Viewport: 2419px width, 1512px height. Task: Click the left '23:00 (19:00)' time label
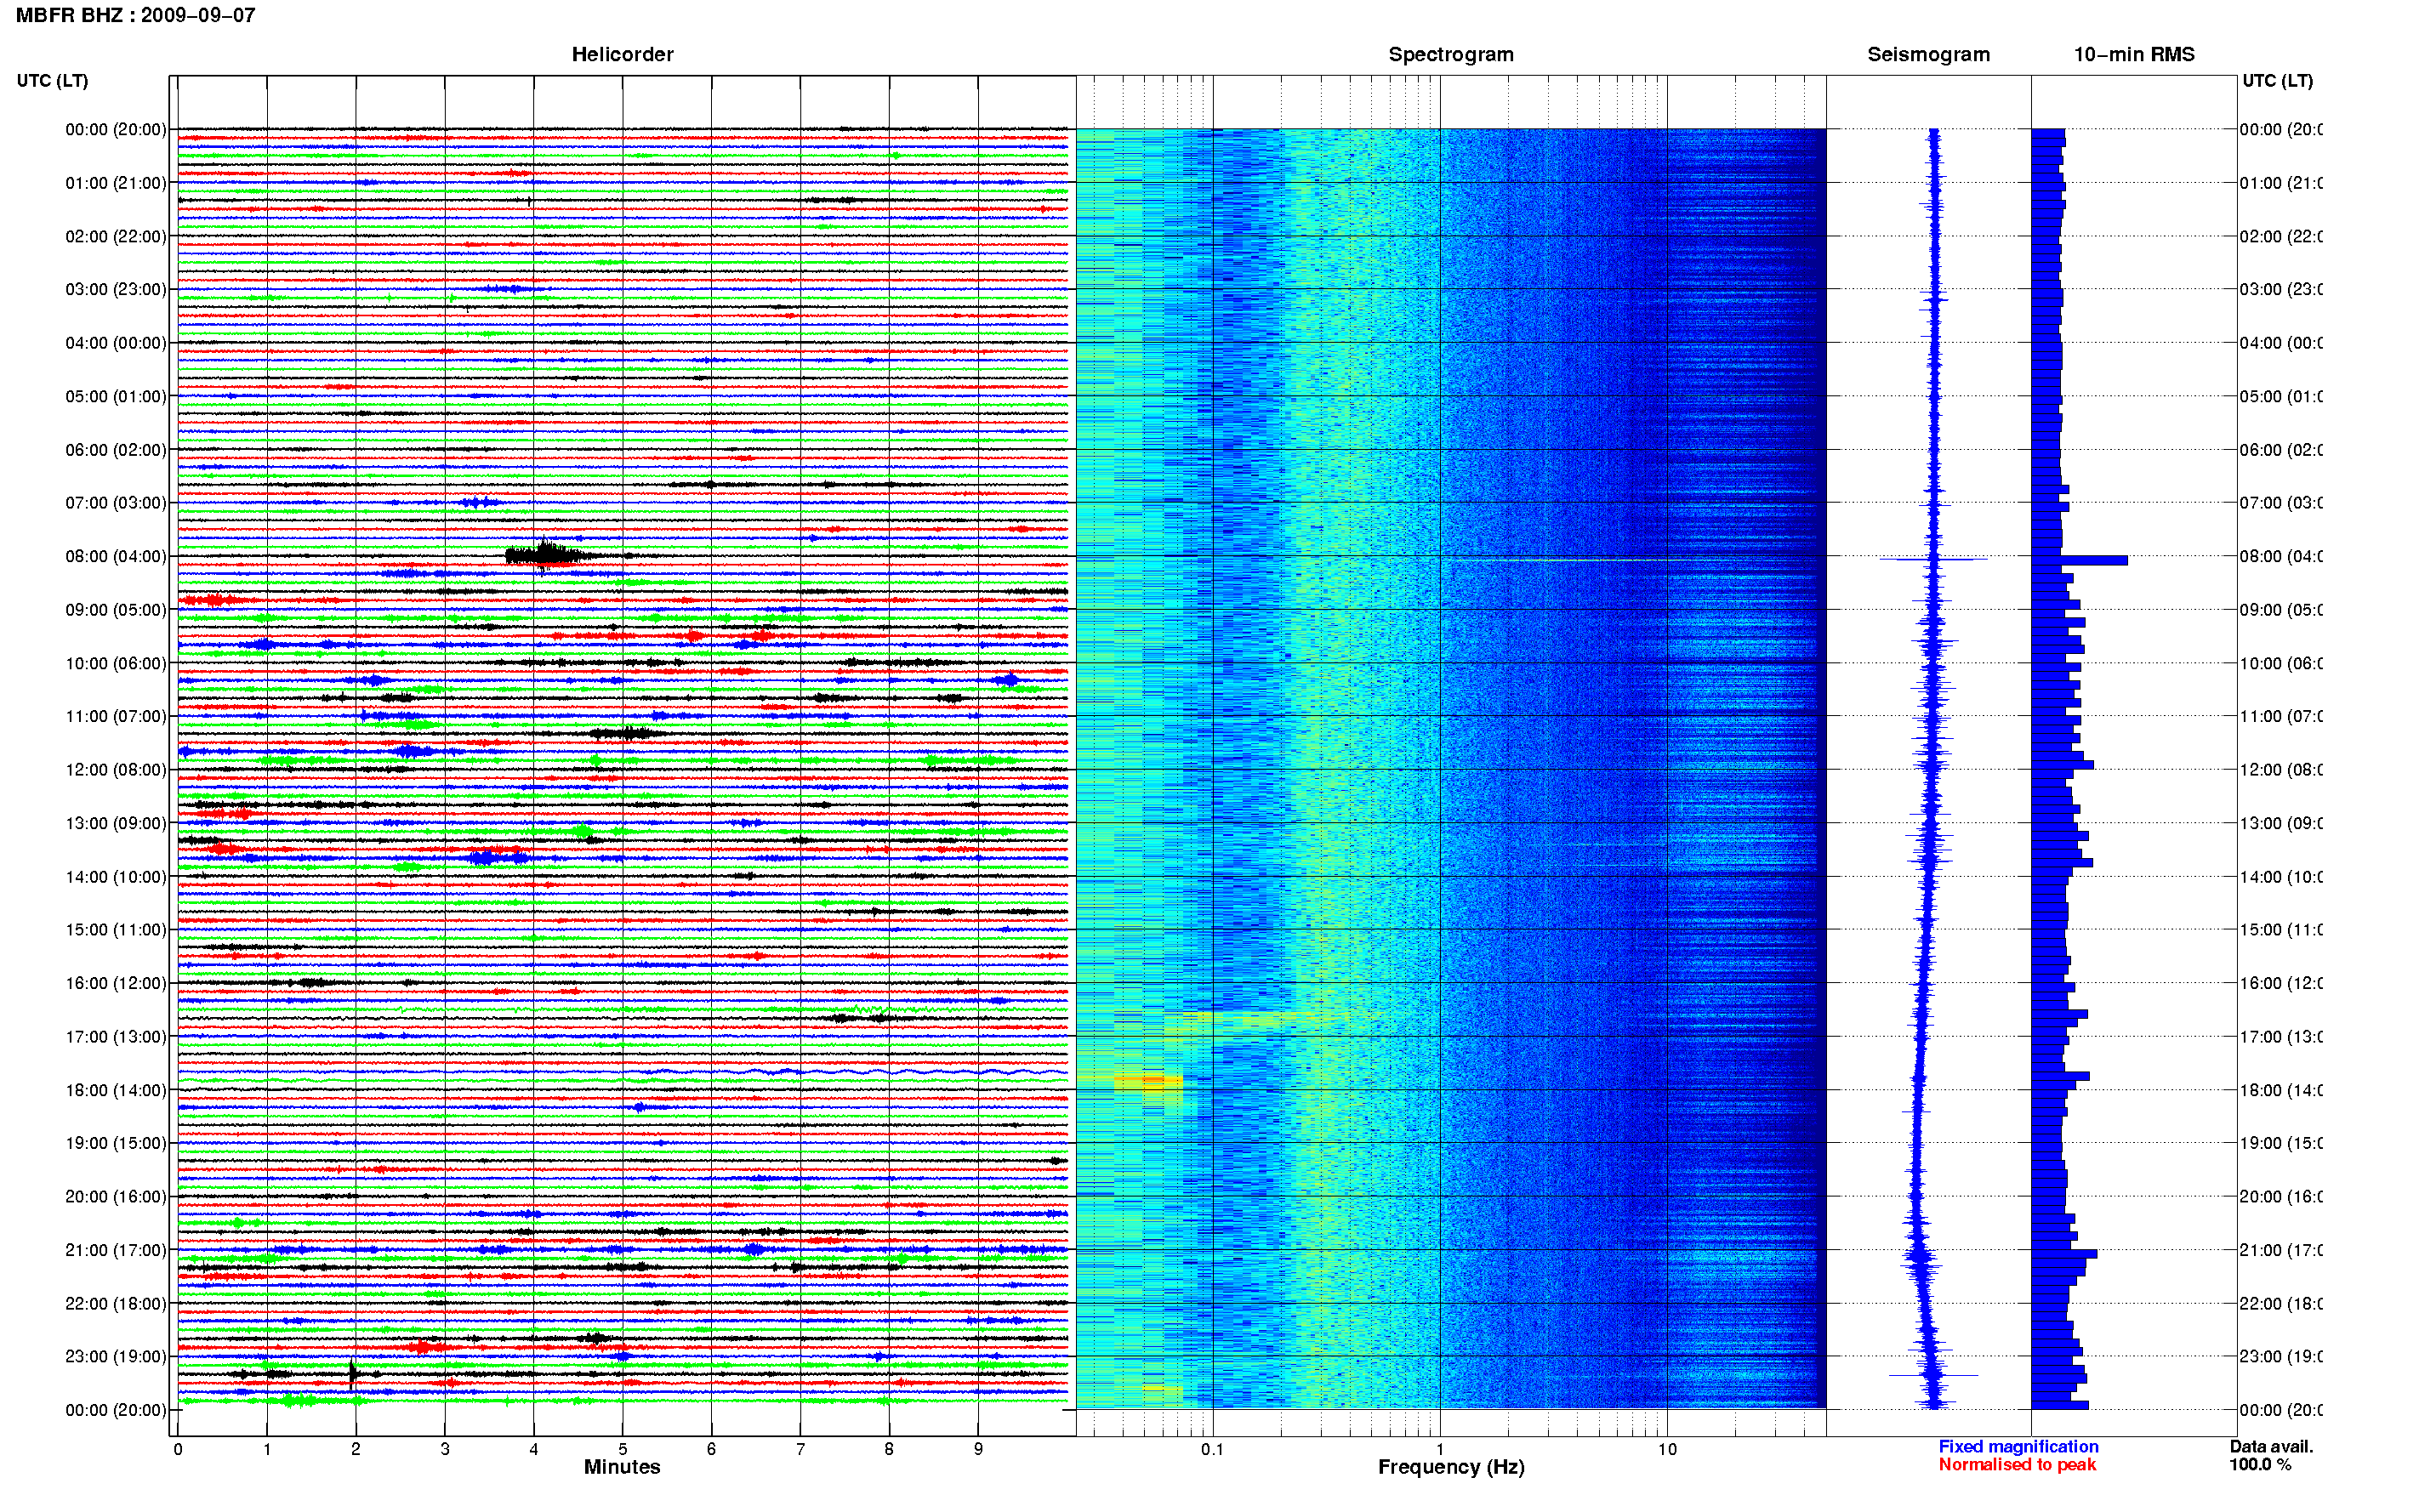tap(115, 1356)
